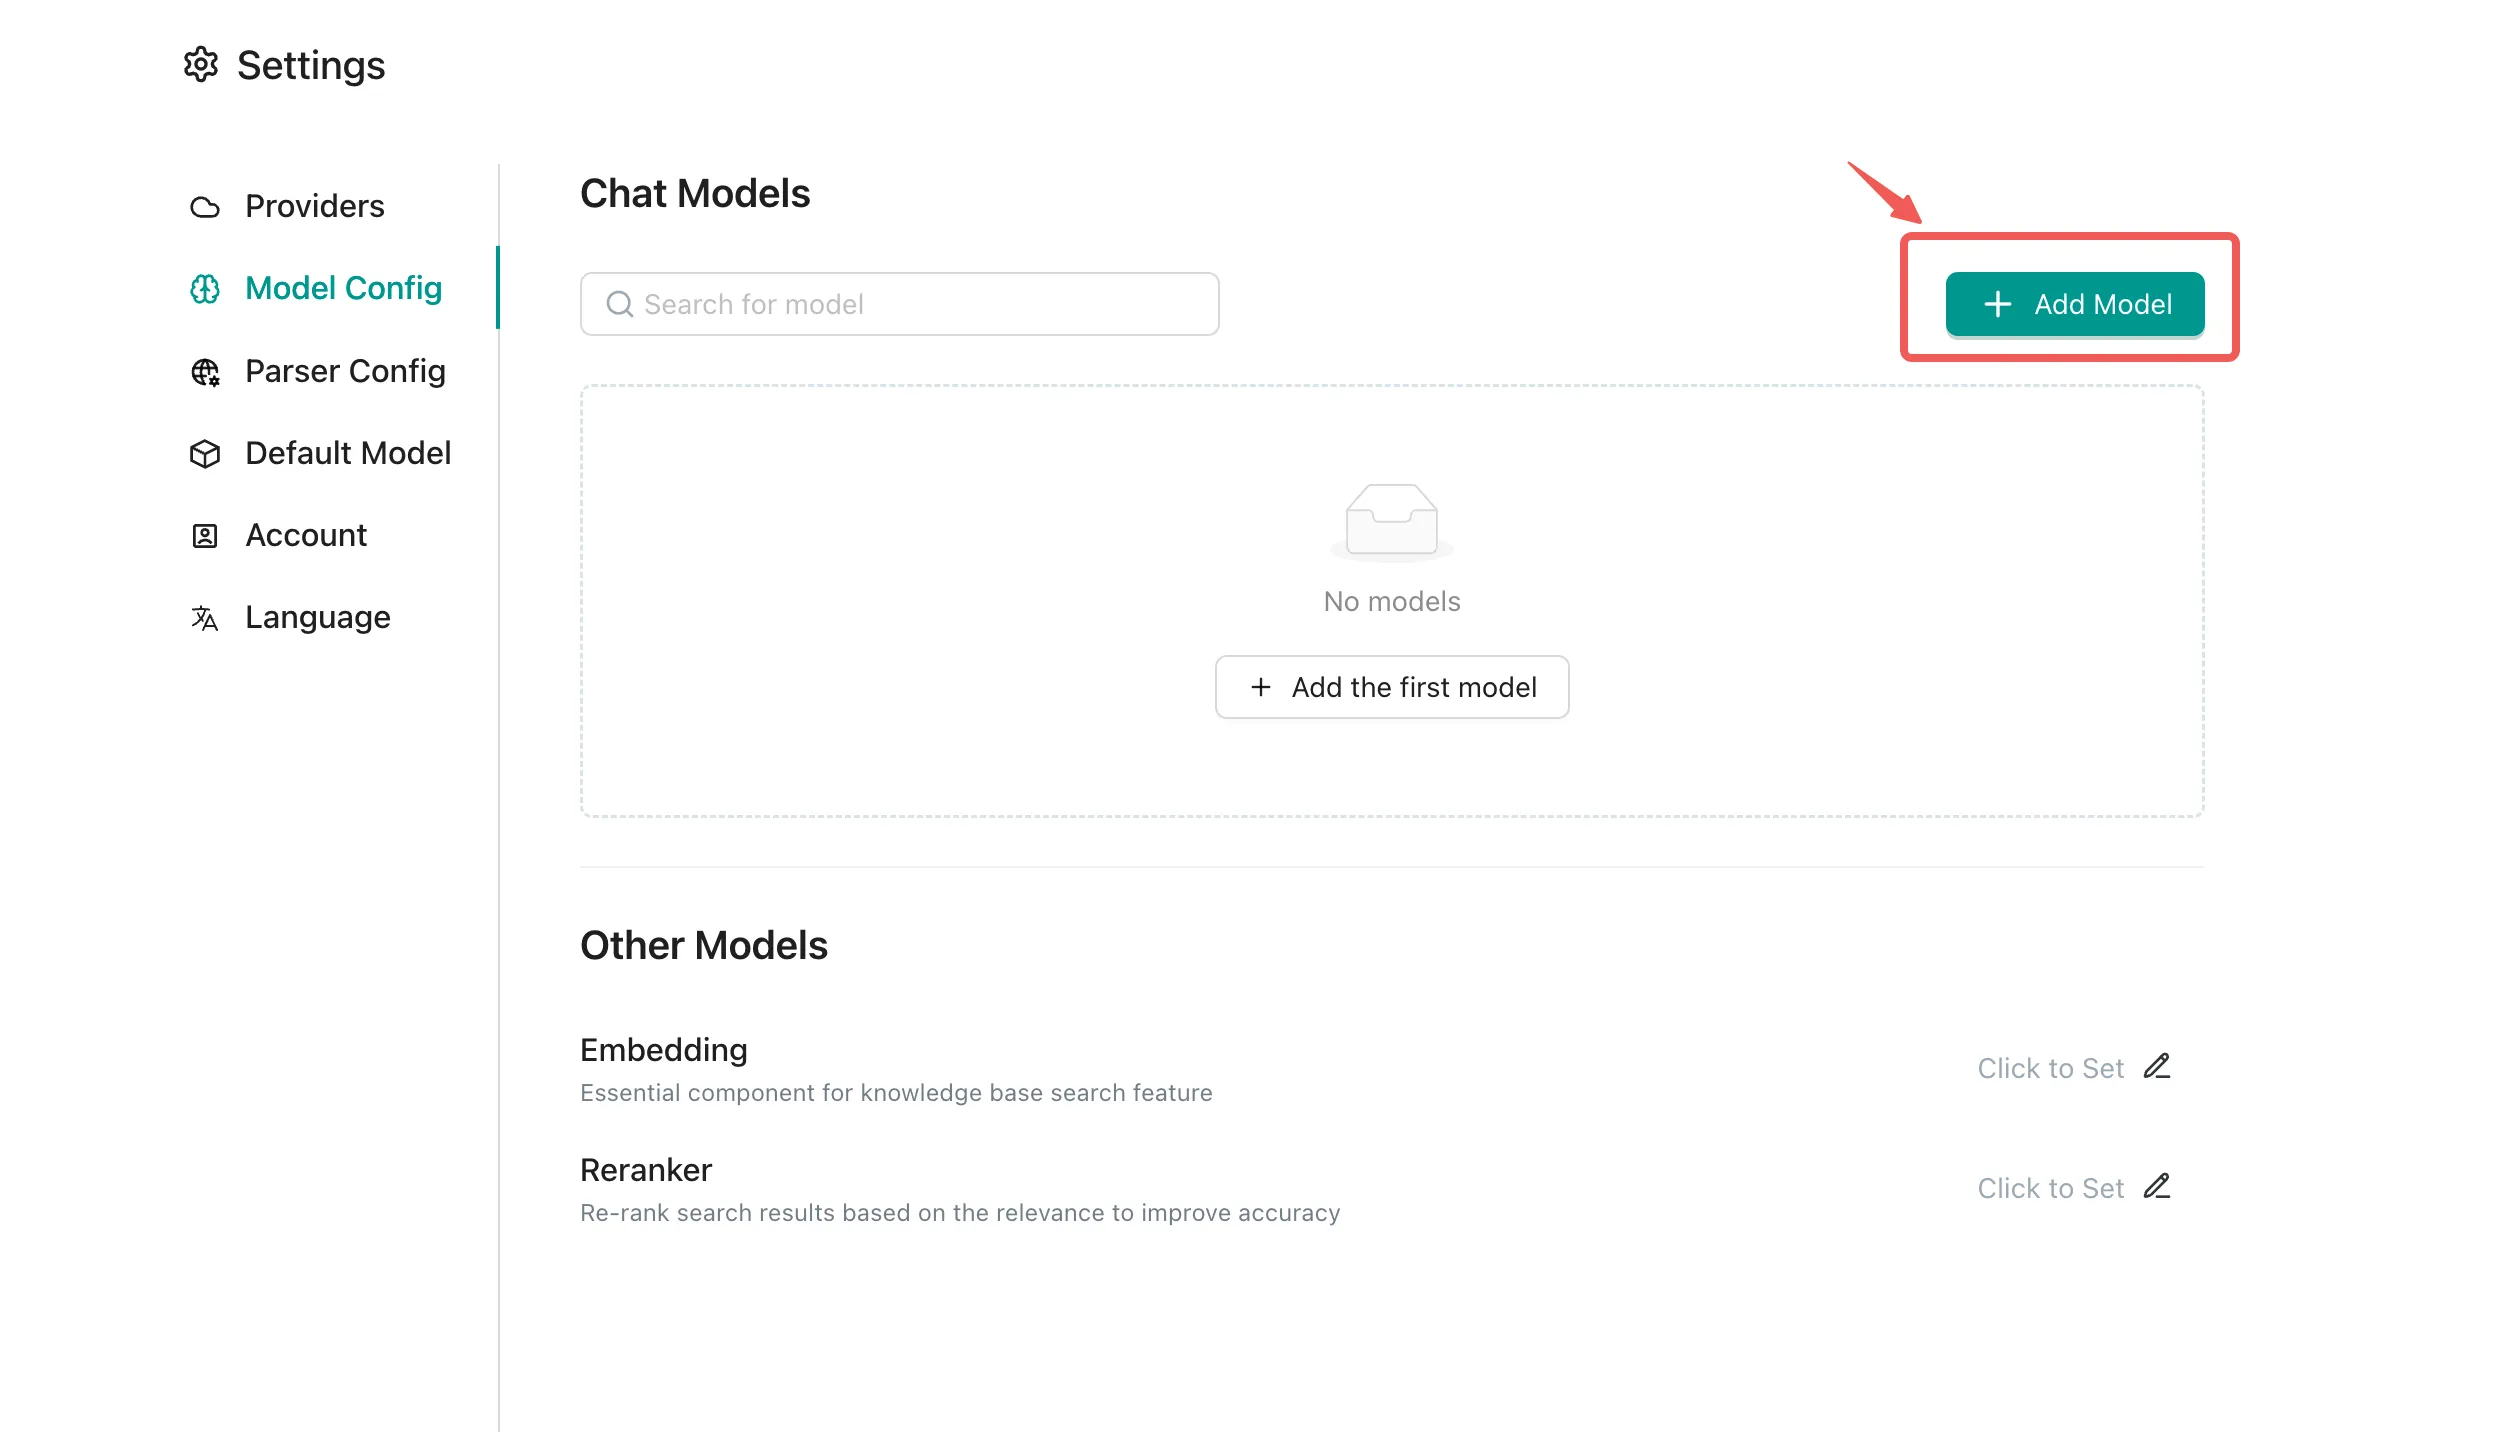The width and height of the screenshot is (2504, 1432).
Task: Click the Parser Config globe icon
Action: pyautogui.click(x=205, y=372)
